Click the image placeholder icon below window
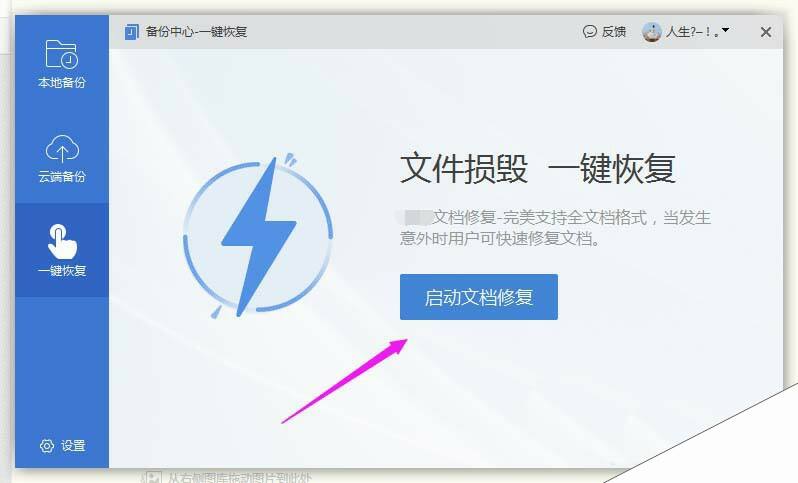Viewport: 798px width, 483px height. click(x=151, y=477)
